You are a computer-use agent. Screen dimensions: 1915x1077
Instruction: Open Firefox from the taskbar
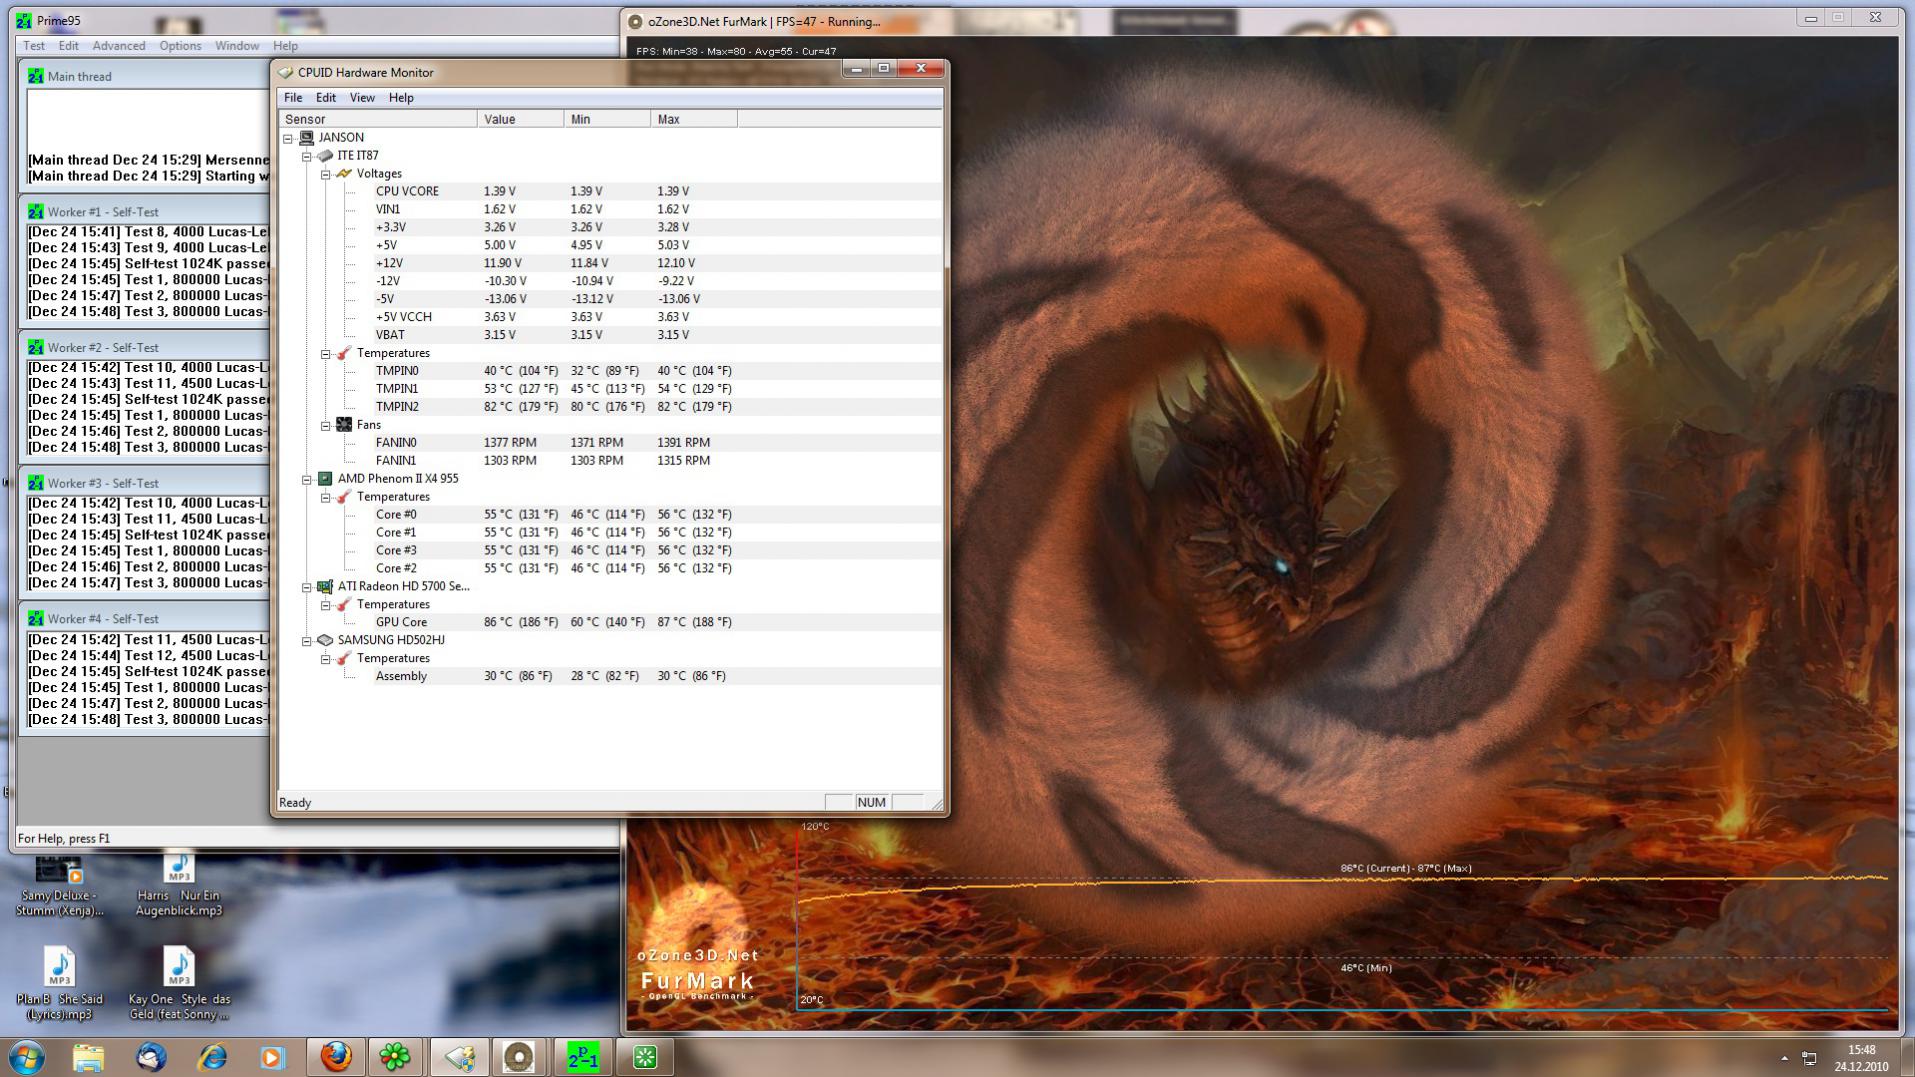click(336, 1057)
